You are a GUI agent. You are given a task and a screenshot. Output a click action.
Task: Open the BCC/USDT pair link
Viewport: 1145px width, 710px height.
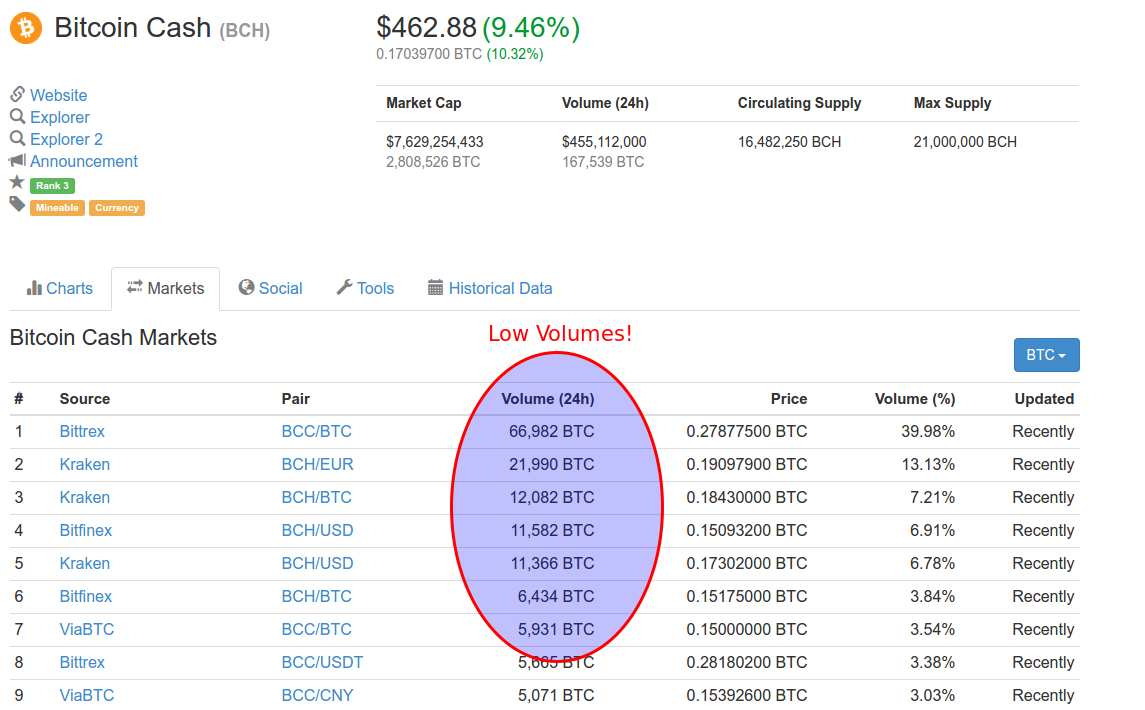[x=322, y=663]
